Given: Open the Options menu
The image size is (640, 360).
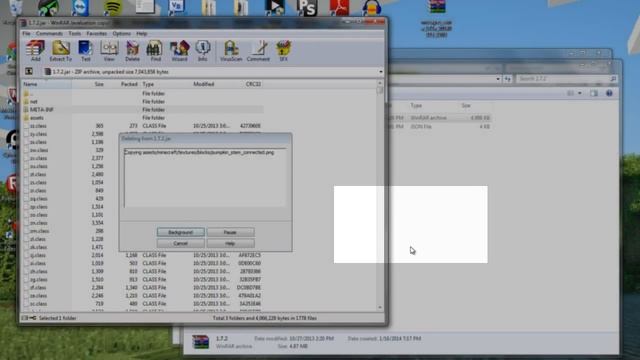Looking at the screenshot, I should pyautogui.click(x=122, y=33).
